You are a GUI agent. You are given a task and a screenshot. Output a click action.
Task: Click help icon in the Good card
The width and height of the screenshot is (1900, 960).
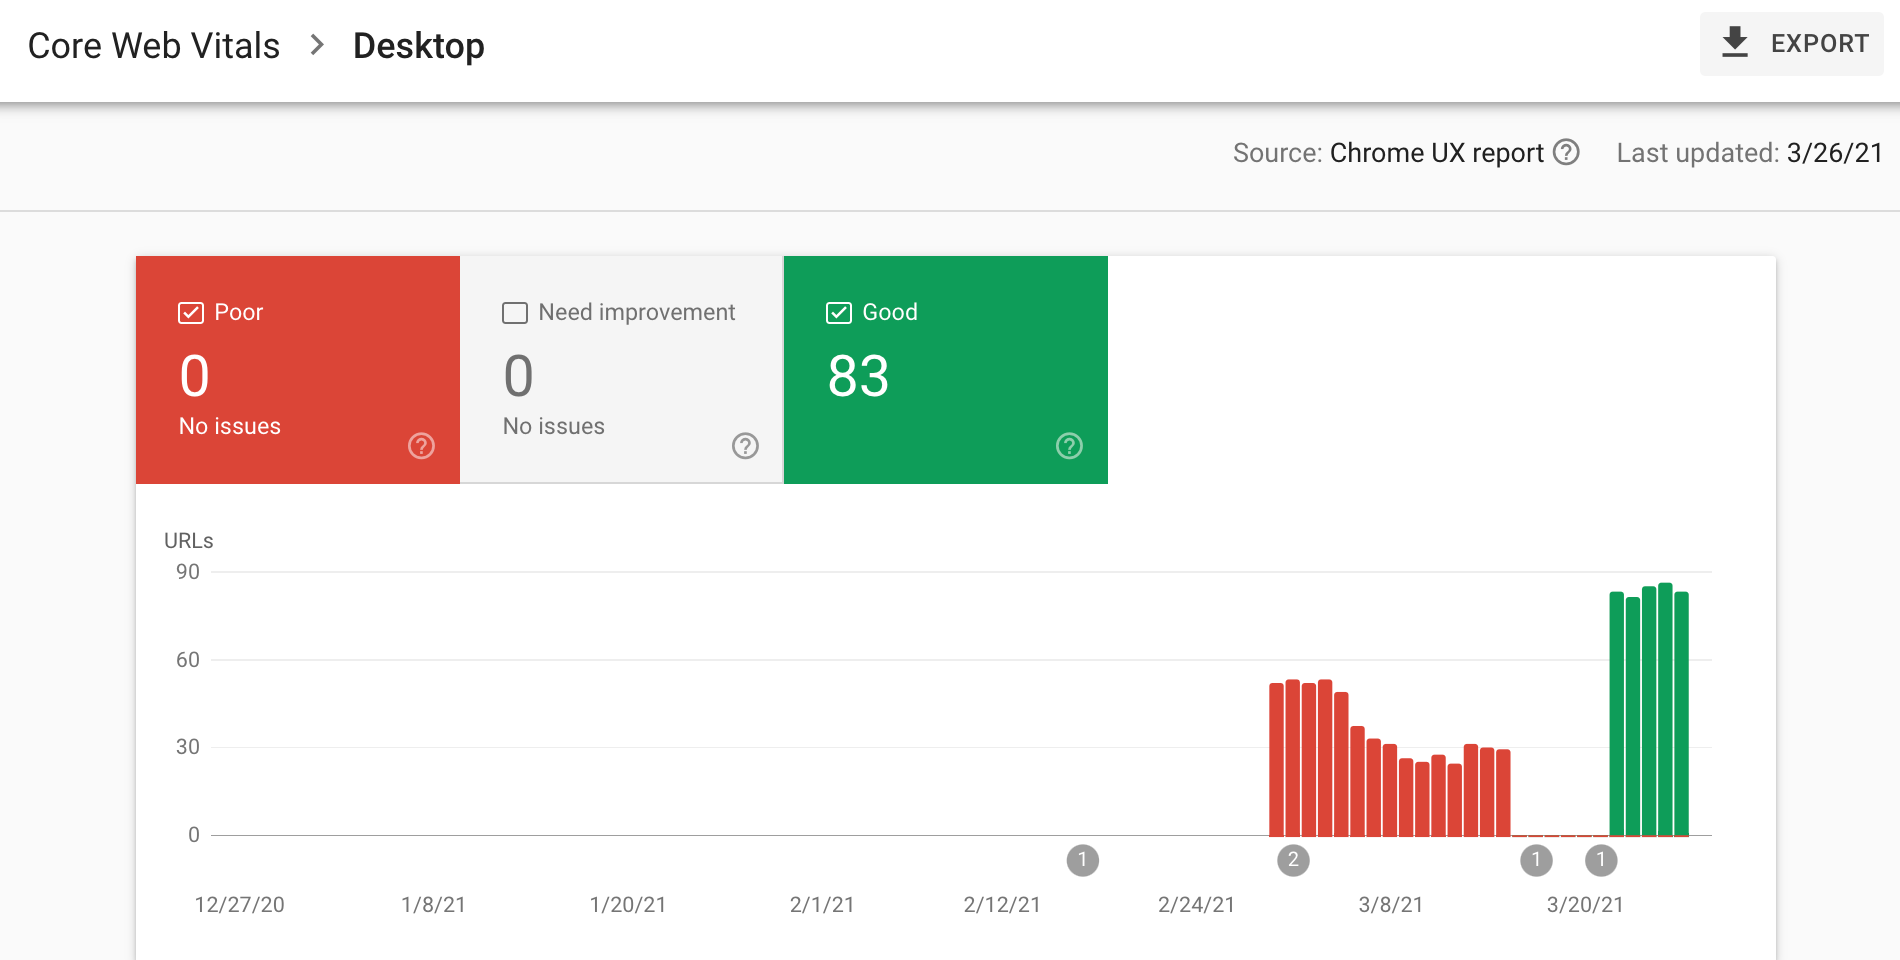1069,446
